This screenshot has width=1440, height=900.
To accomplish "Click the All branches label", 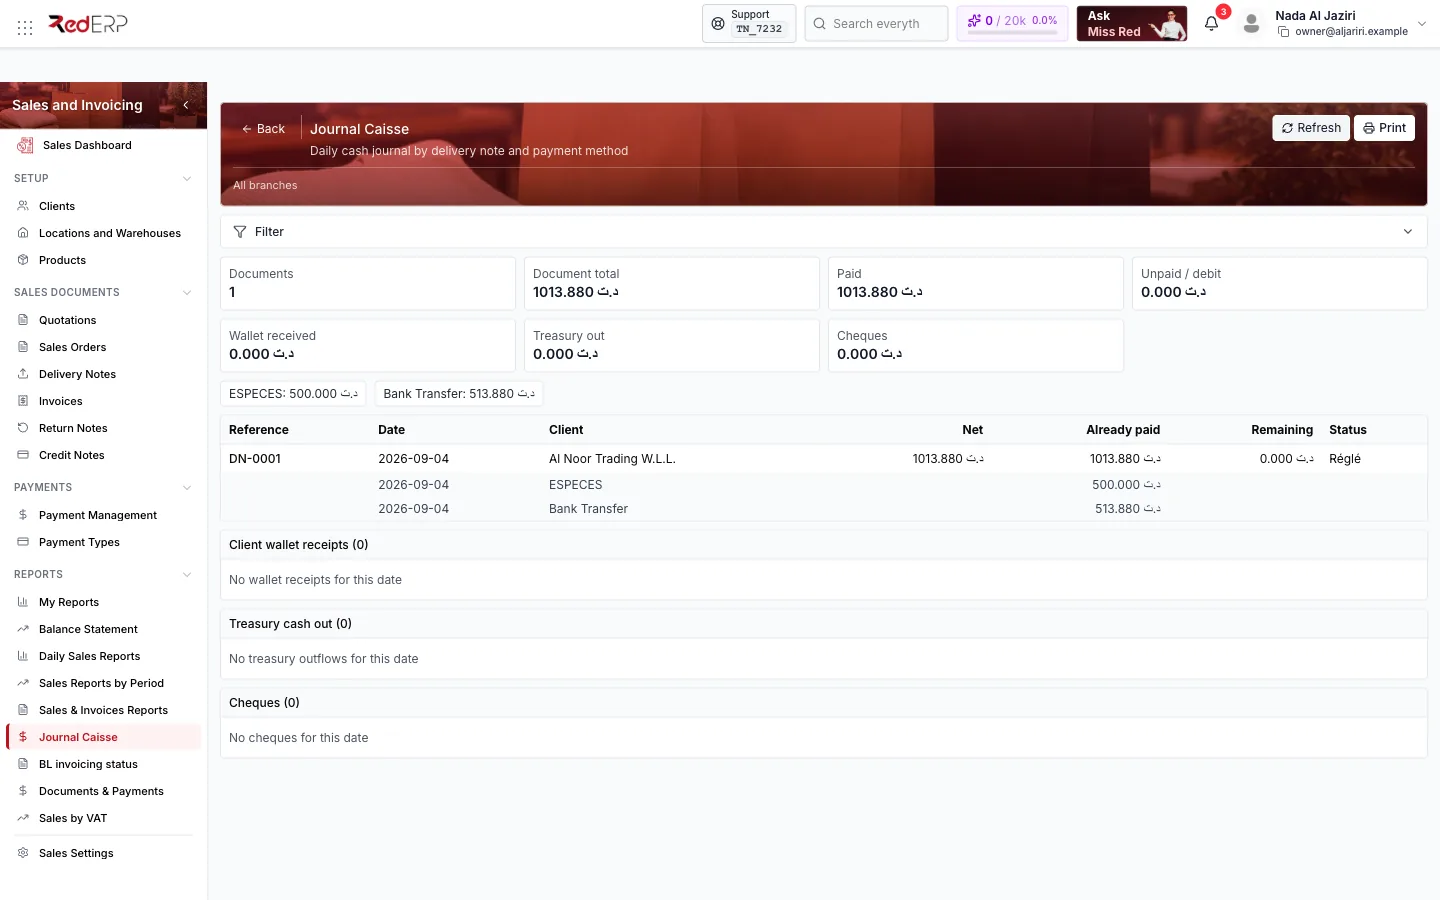I will (265, 185).
